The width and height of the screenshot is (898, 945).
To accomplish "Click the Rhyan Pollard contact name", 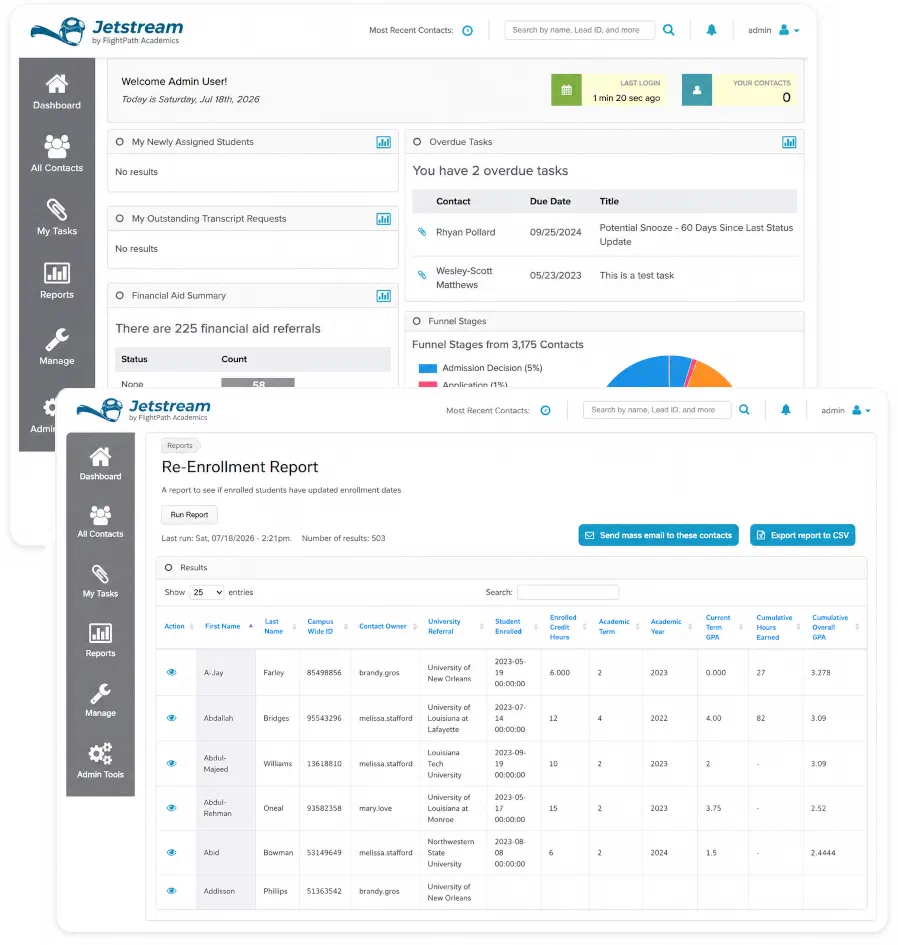I will (x=465, y=232).
